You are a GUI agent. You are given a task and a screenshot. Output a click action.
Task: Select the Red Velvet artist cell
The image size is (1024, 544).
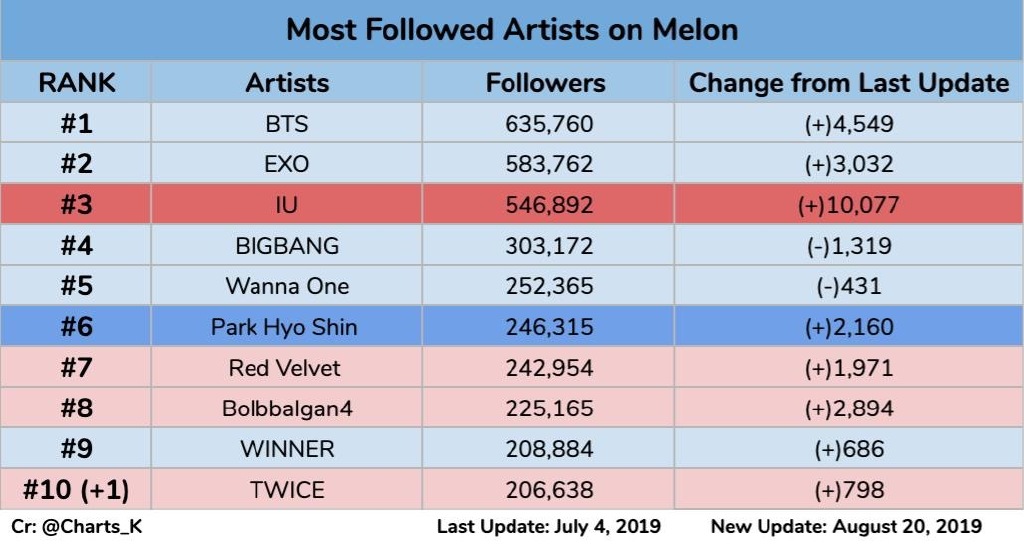point(287,368)
